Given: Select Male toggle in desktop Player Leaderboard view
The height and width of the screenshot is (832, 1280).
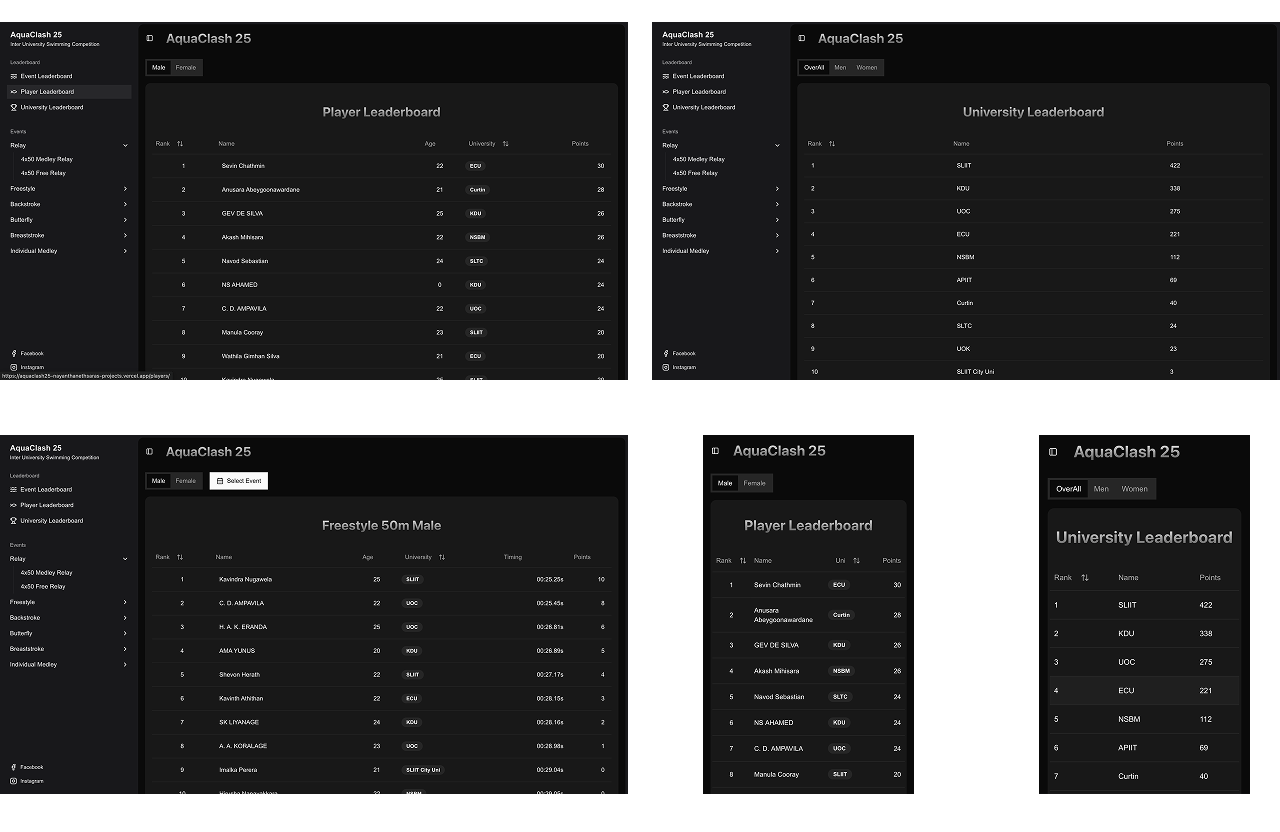Looking at the screenshot, I should tap(159, 68).
